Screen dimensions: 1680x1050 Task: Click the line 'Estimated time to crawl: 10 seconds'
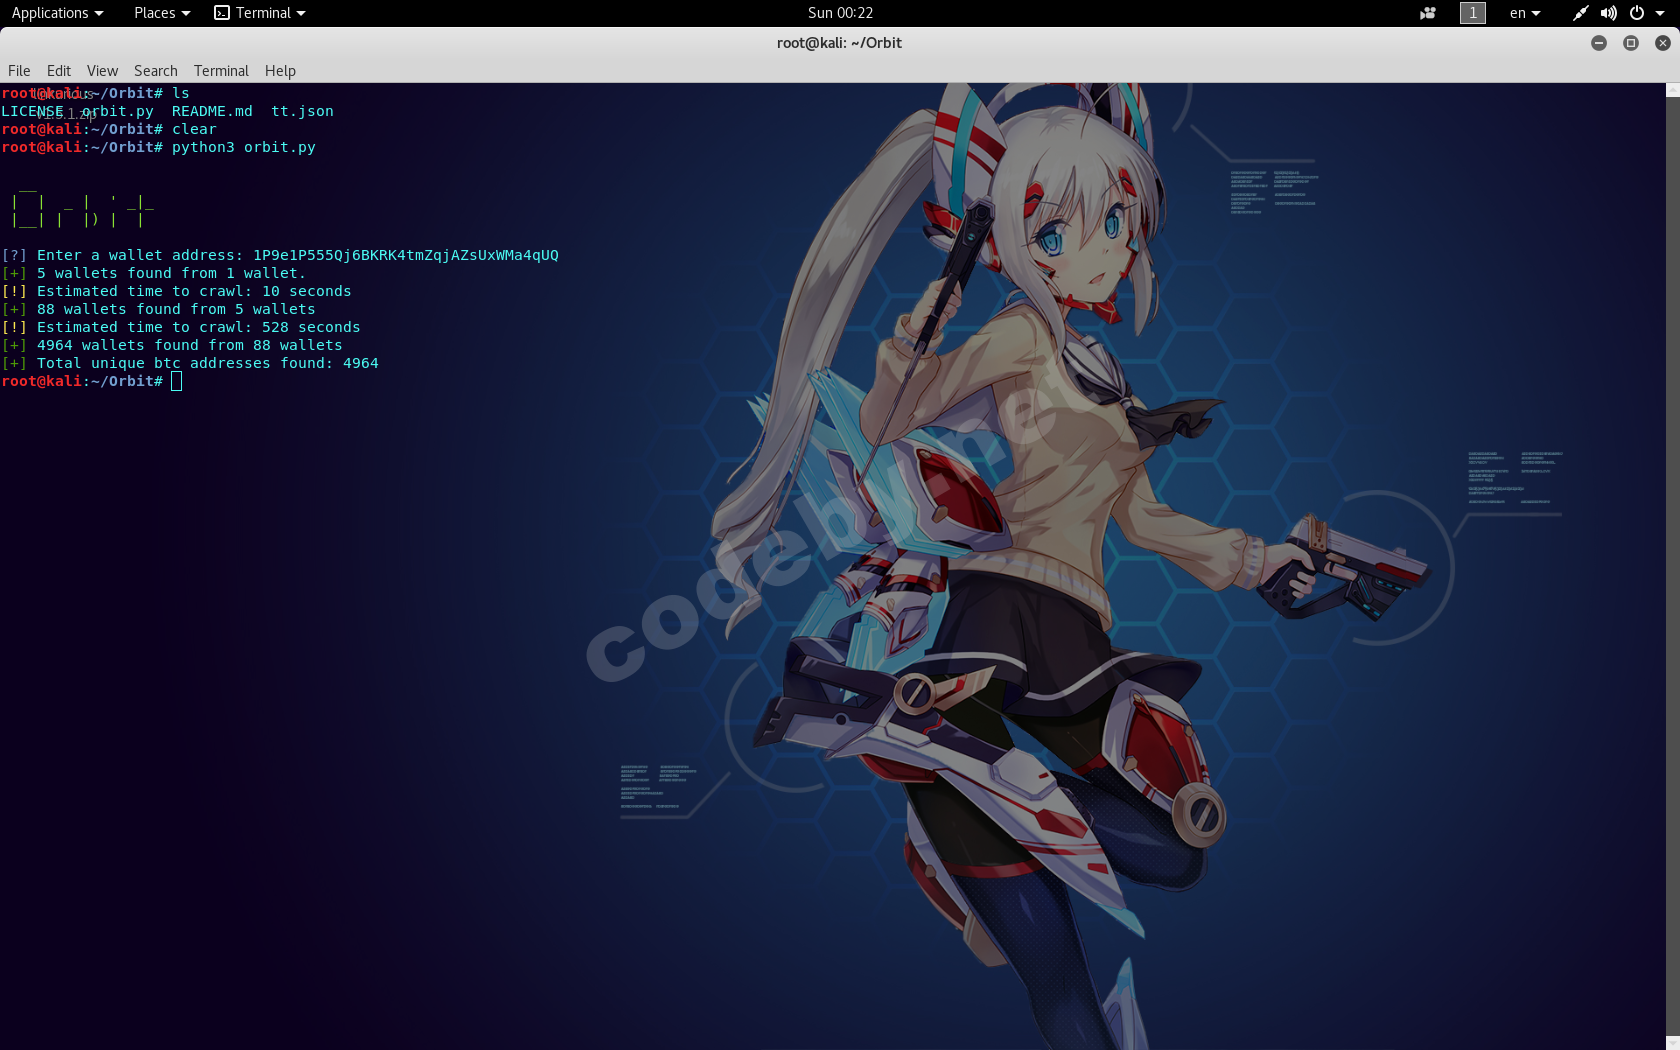pos(194,291)
